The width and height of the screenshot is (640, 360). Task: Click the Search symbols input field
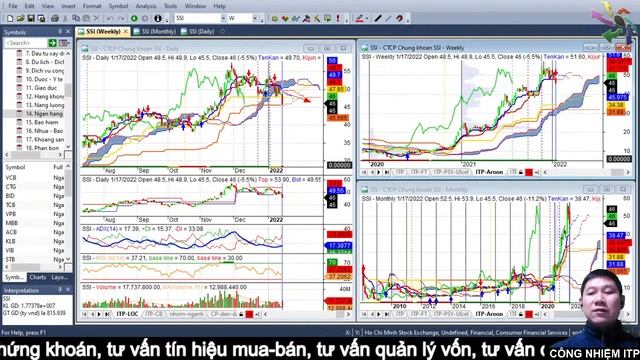tap(25, 43)
